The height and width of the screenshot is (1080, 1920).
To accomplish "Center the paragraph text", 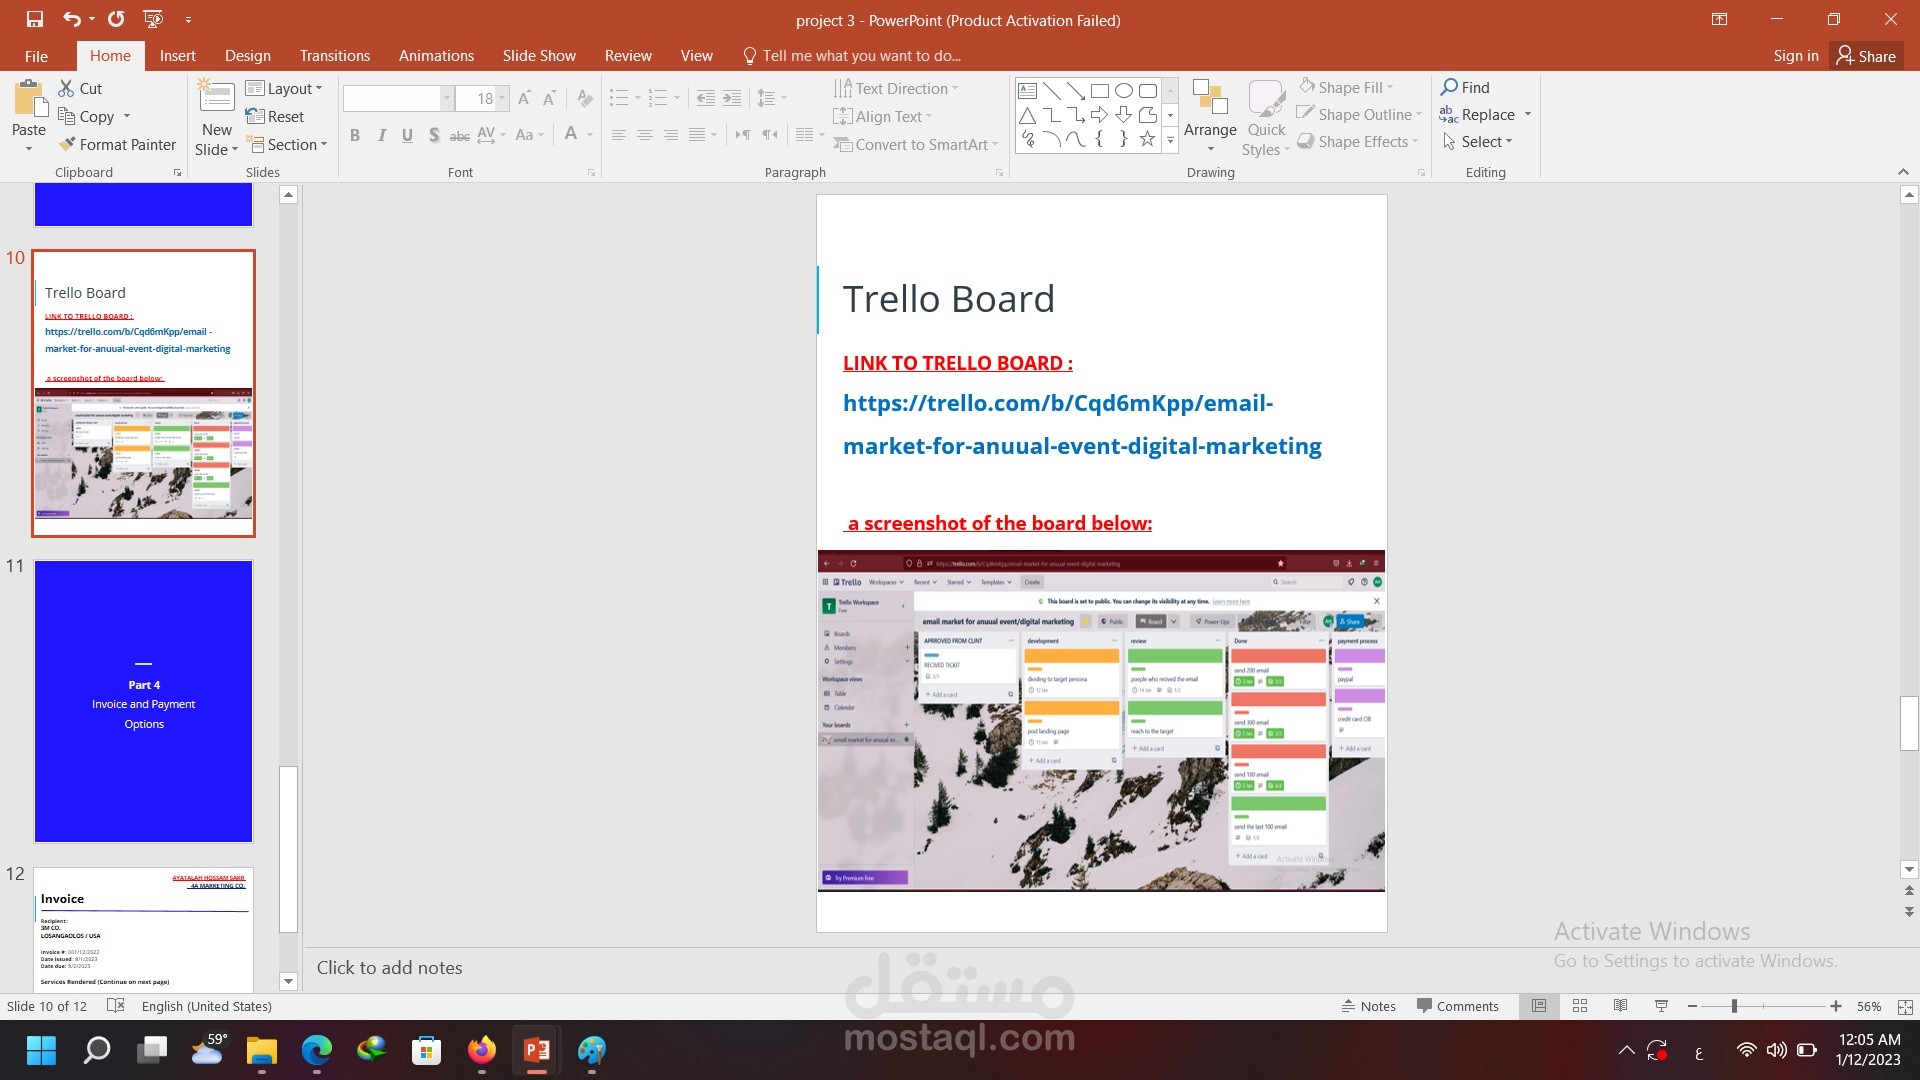I will click(645, 135).
